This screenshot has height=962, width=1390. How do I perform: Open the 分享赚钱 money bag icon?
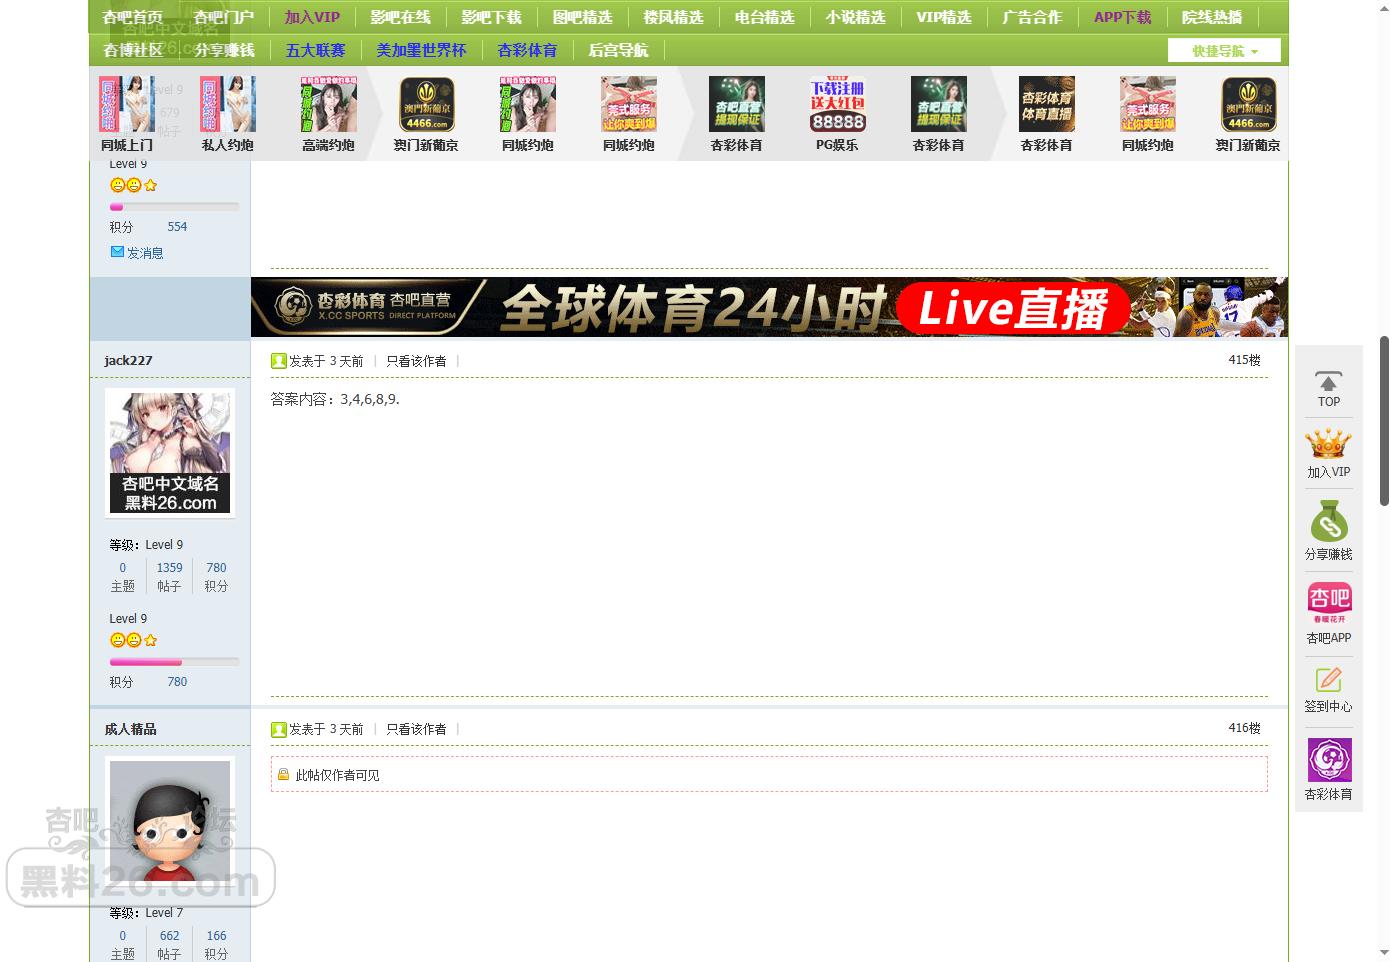click(x=1328, y=522)
